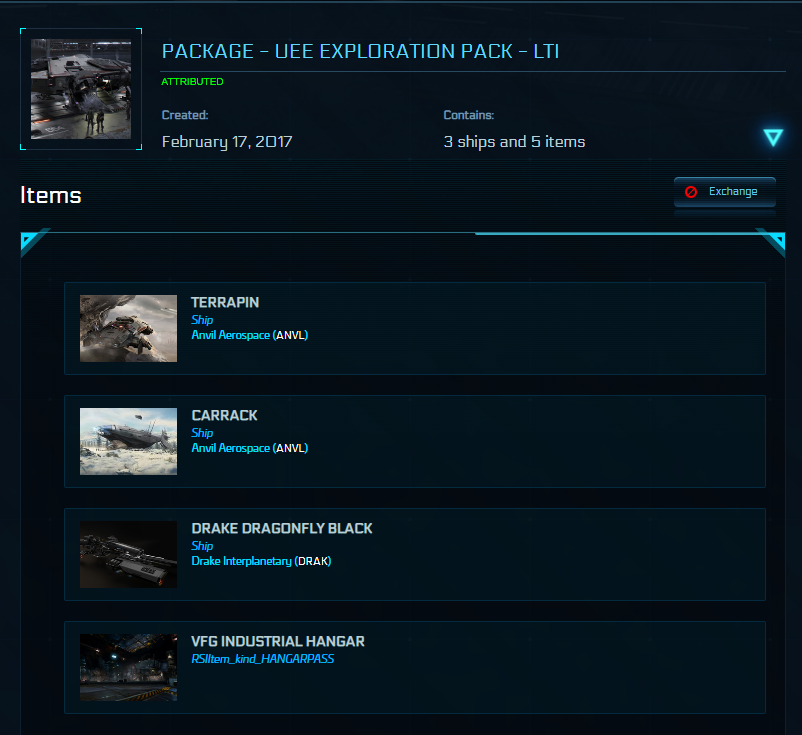The height and width of the screenshot is (735, 802).
Task: Open the CARRACK item title
Action: pos(224,415)
